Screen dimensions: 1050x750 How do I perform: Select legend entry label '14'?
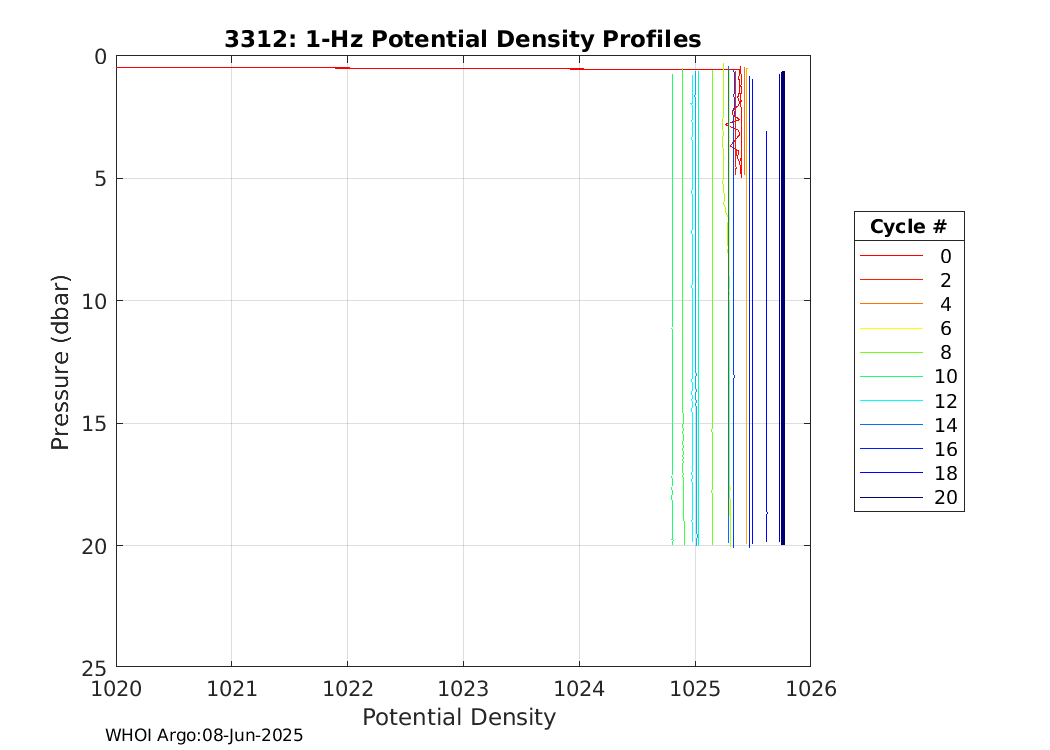946,425
